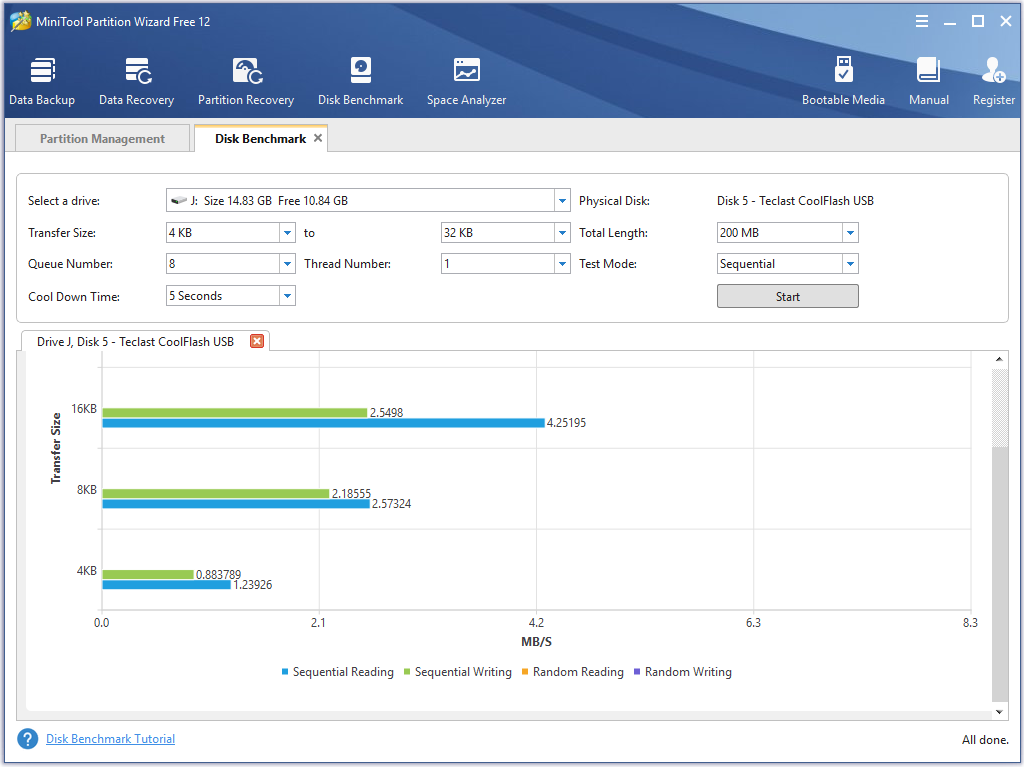The height and width of the screenshot is (767, 1024).
Task: Open the Data Backup tool
Action: point(42,81)
